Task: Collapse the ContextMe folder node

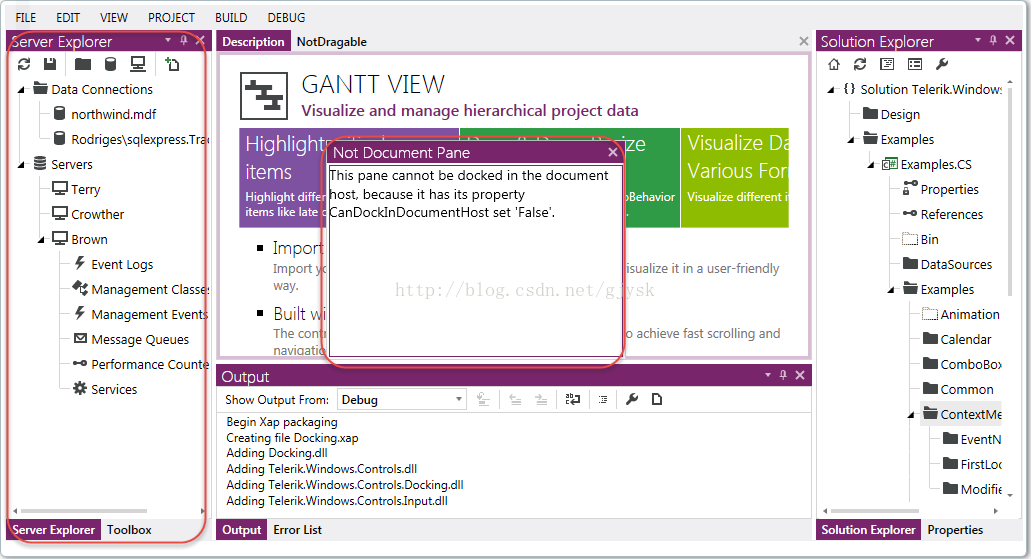Action: [911, 414]
